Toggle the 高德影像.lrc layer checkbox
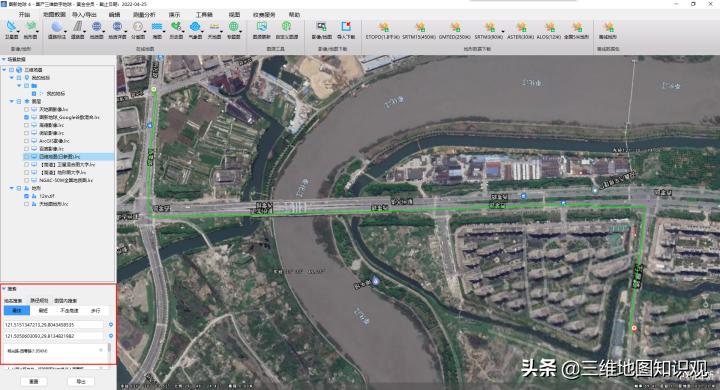The height and width of the screenshot is (390, 720). 26,125
